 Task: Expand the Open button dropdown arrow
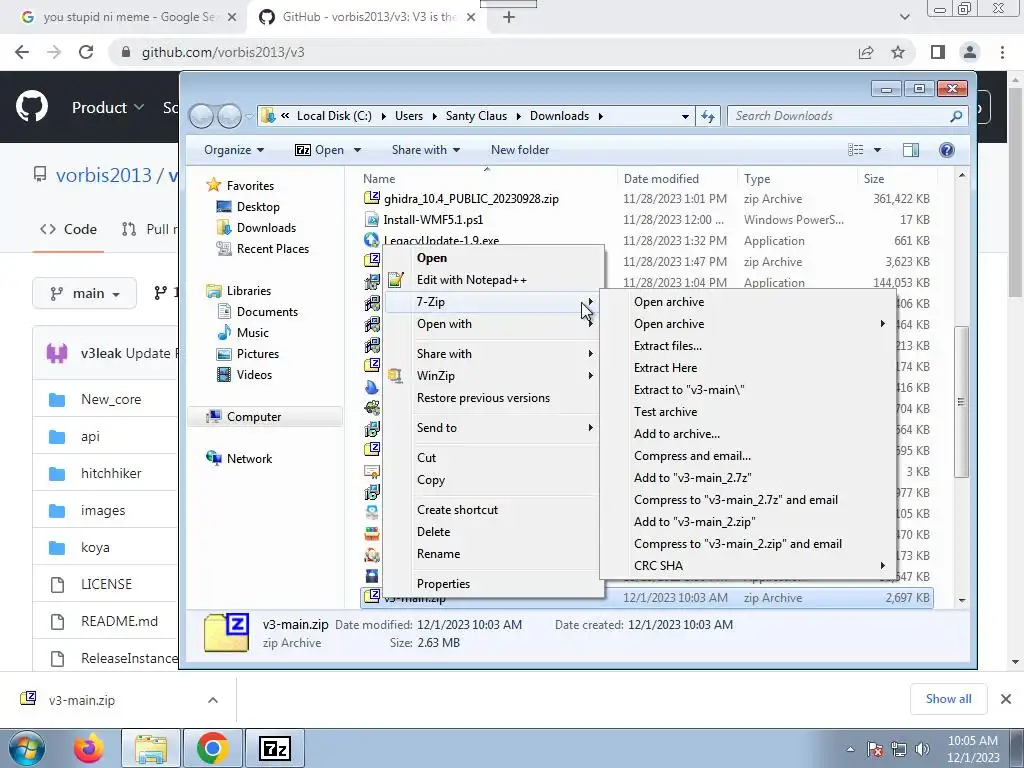[357, 150]
